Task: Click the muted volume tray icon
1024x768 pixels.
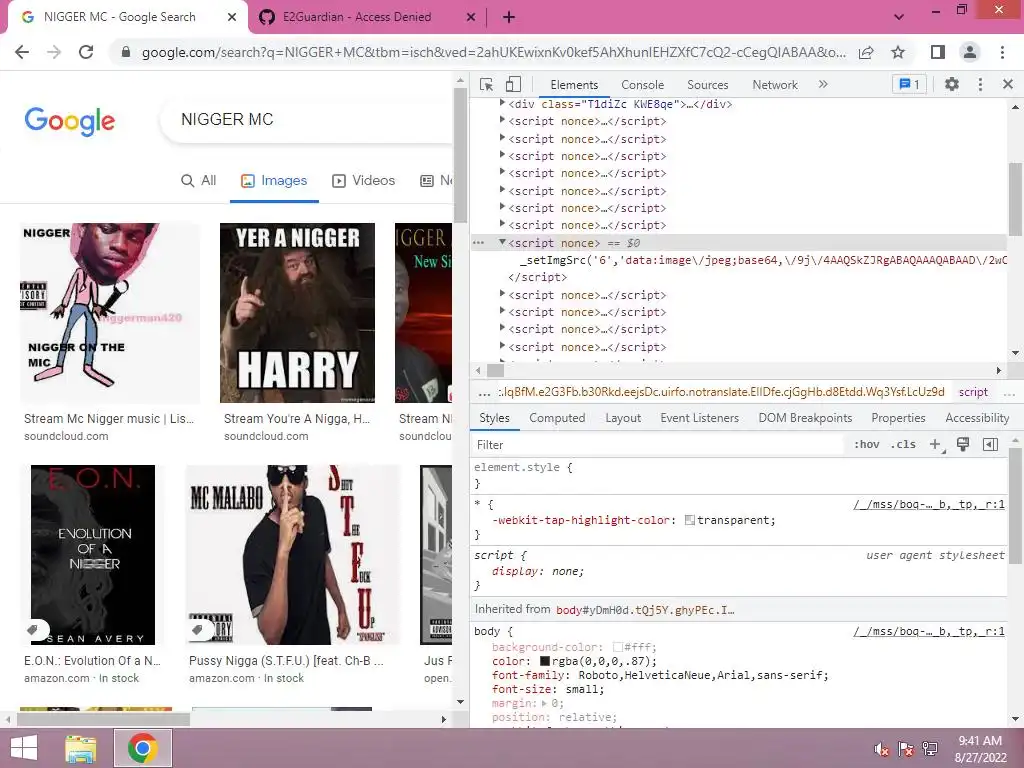Action: coord(882,749)
